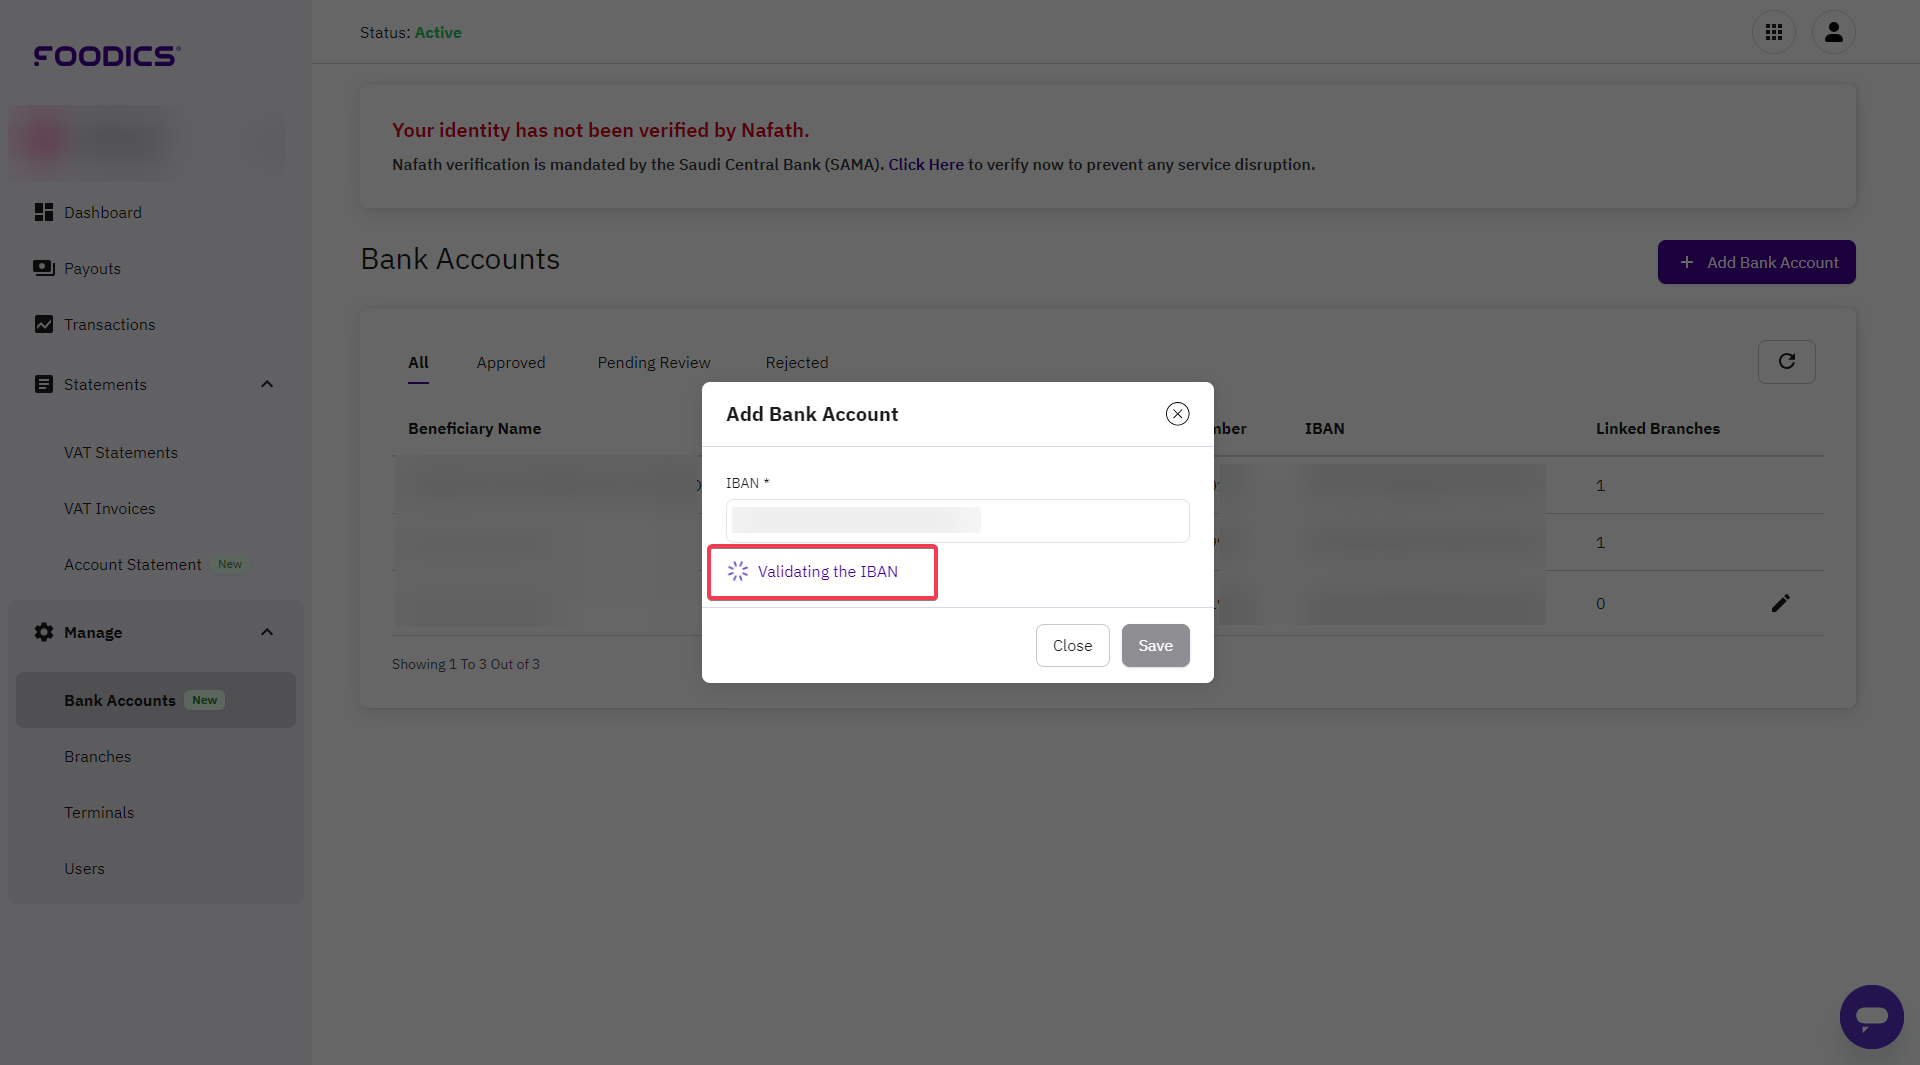Open the apps grid launcher
The height and width of the screenshot is (1065, 1920).
click(x=1775, y=32)
